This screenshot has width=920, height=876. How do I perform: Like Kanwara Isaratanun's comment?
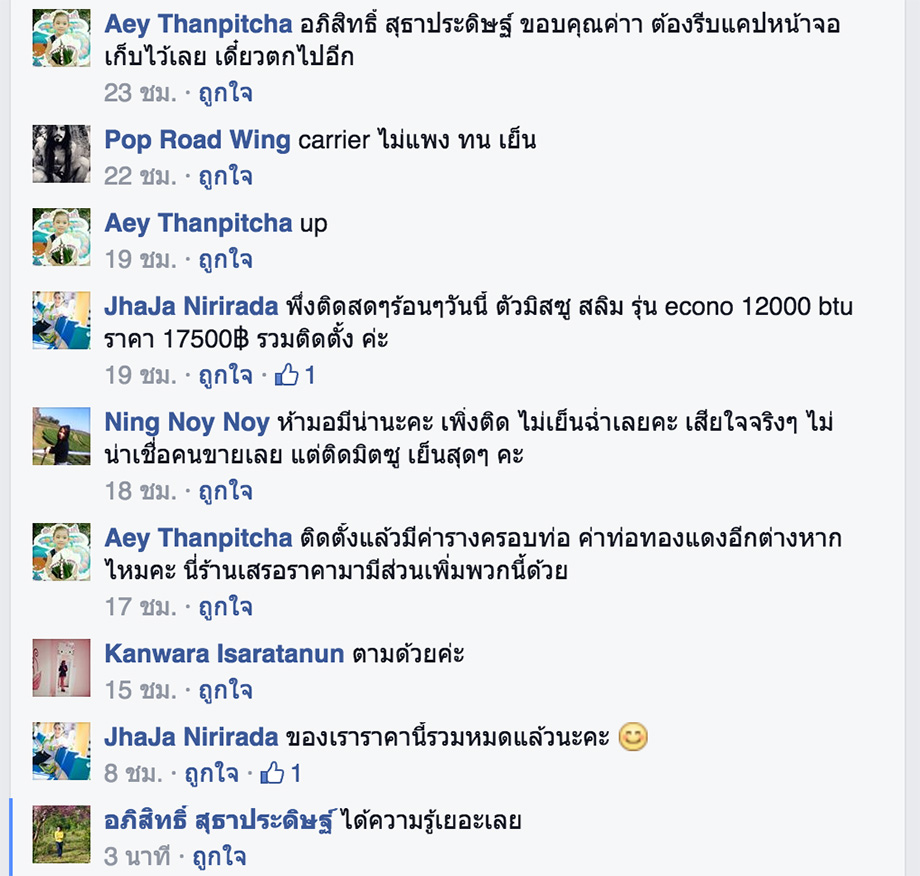click(x=225, y=690)
